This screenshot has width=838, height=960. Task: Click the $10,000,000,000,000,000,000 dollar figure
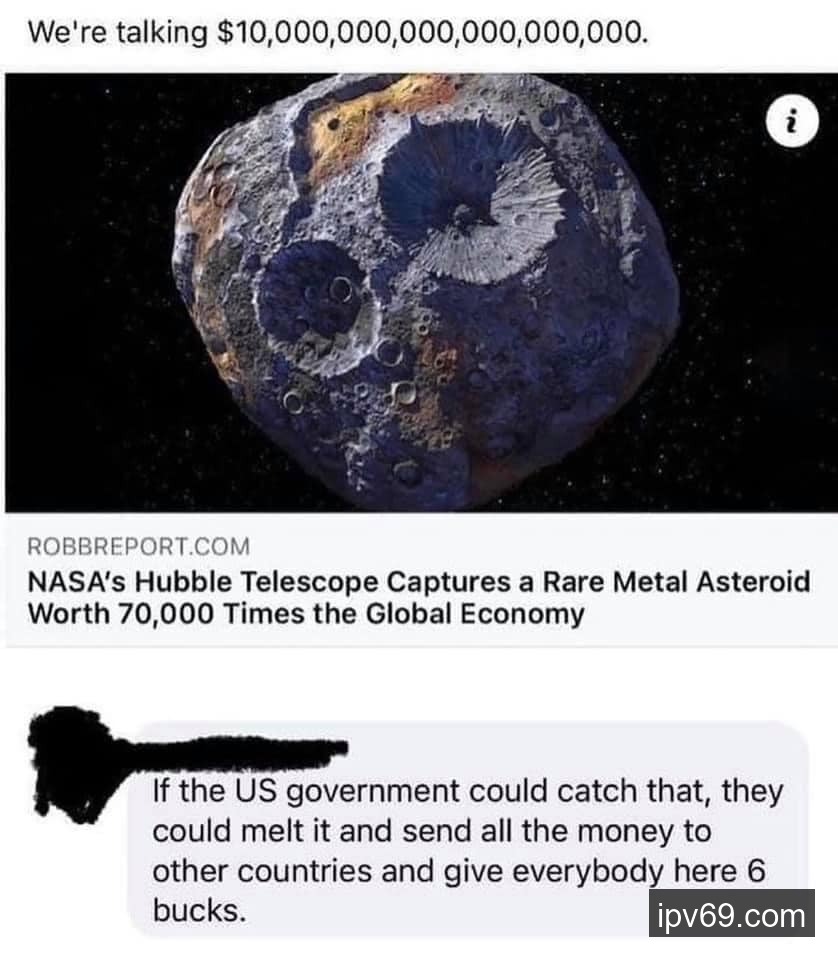coord(431,32)
